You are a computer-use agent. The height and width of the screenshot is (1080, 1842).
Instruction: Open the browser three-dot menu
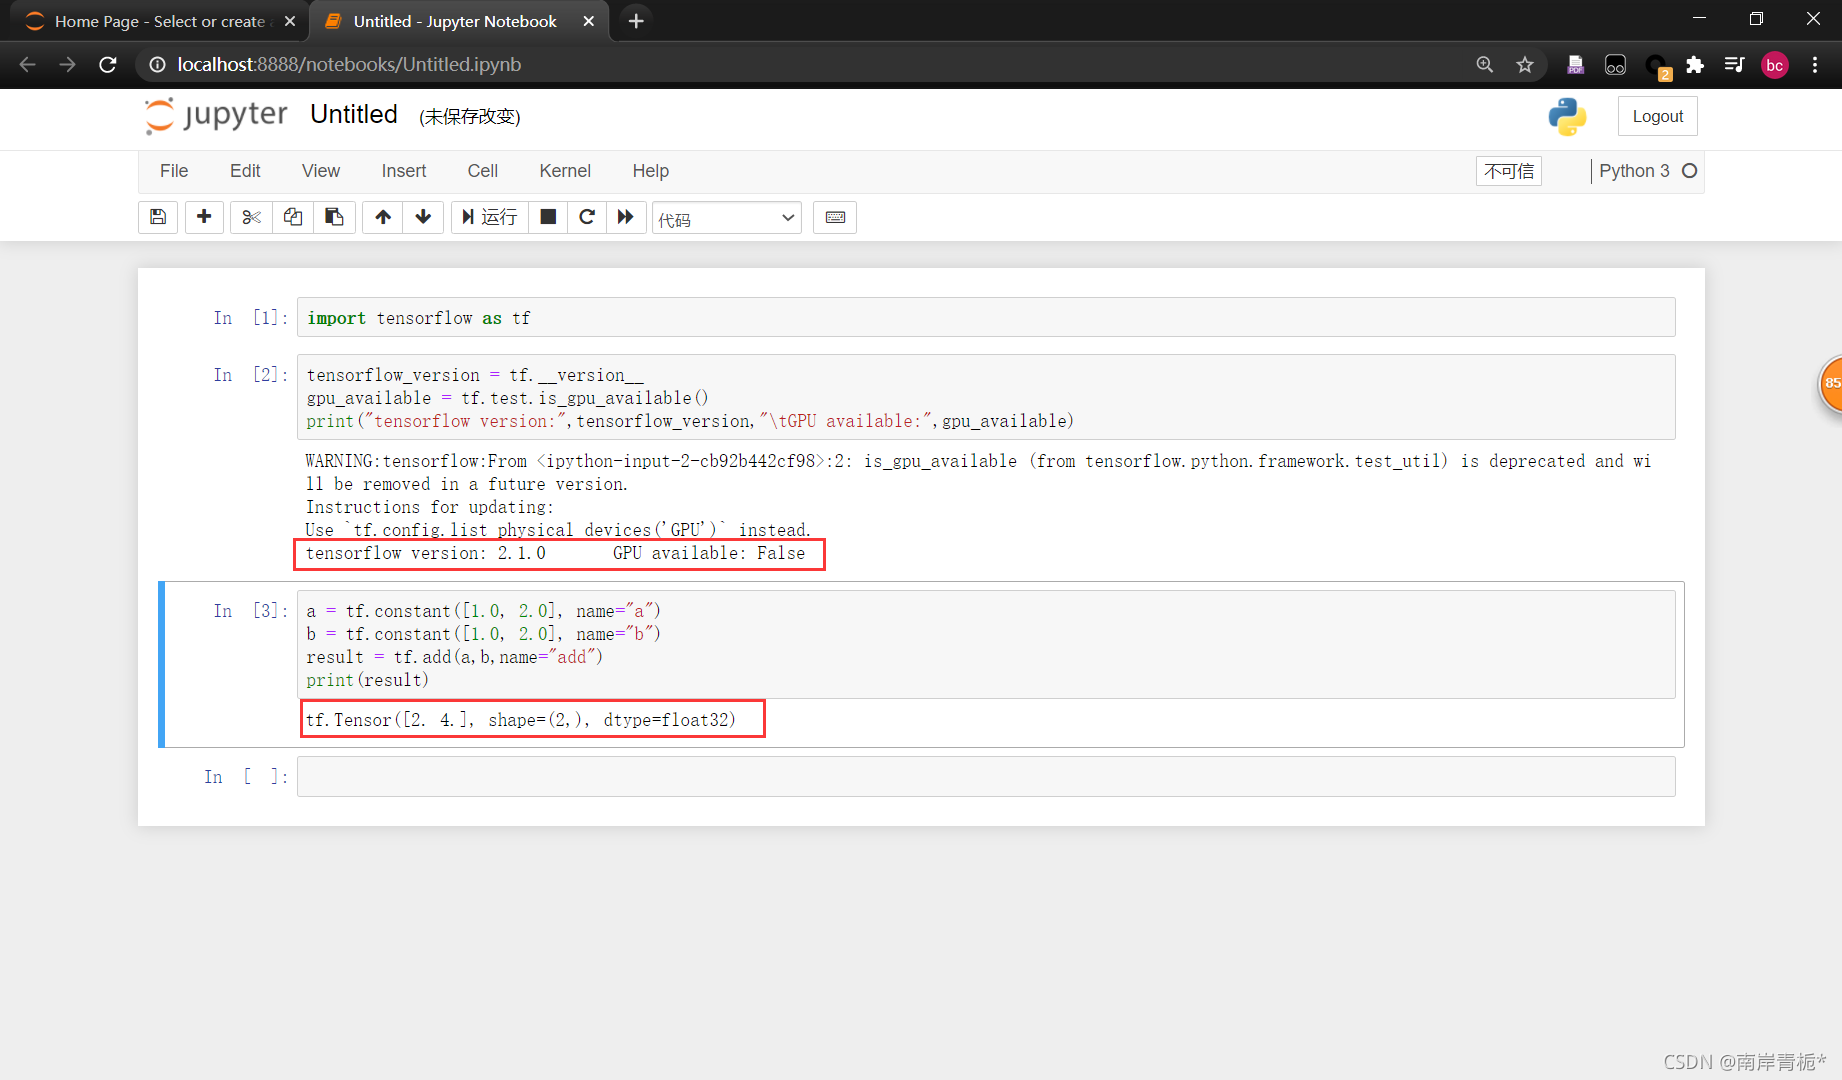1814,64
